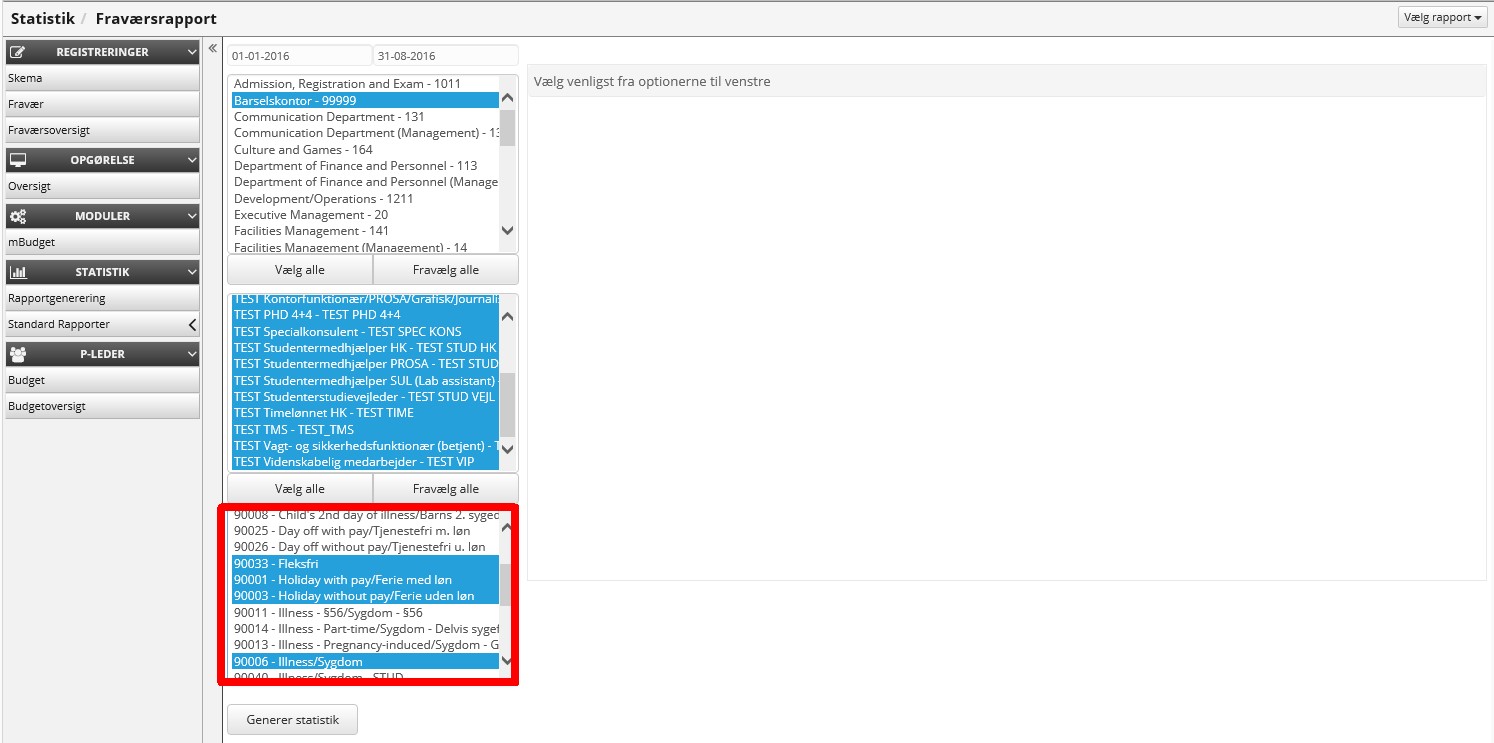Image resolution: width=1494 pixels, height=743 pixels.
Task: Expand the Standard Rapporter submenu arrow
Action: [x=191, y=325]
